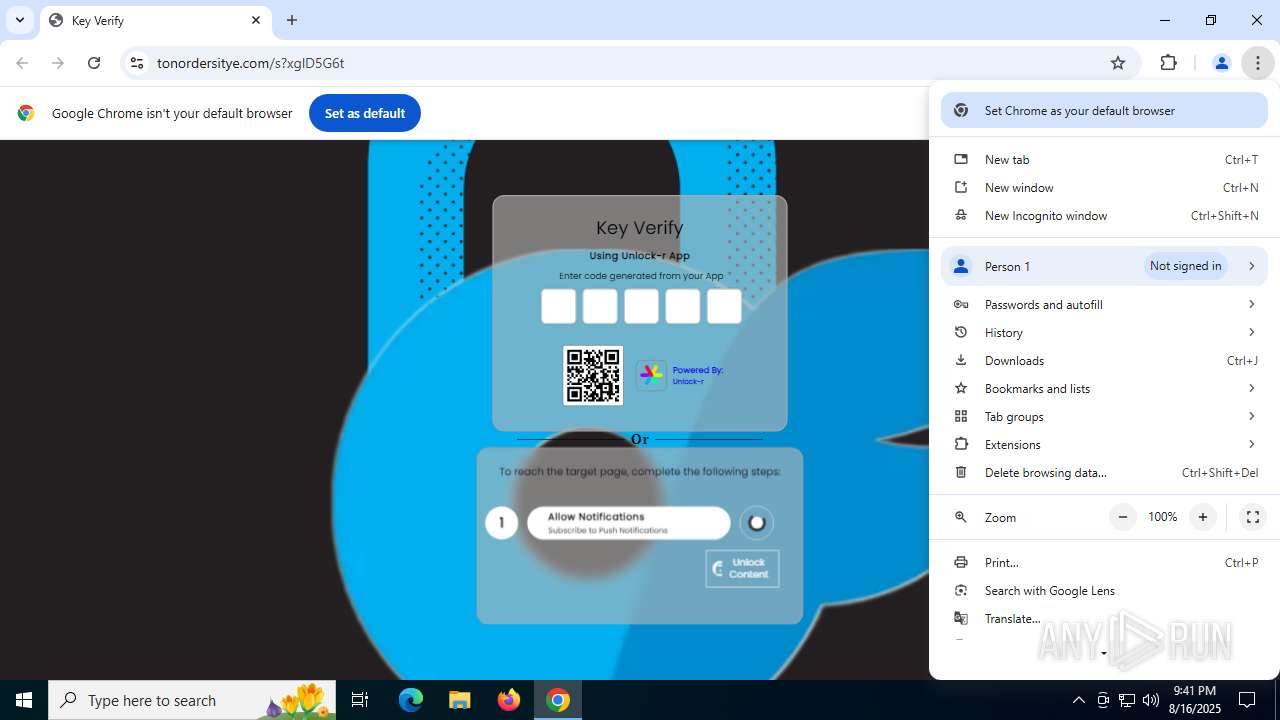Click the Allow Notifications step button
The height and width of the screenshot is (720, 1280).
(629, 523)
